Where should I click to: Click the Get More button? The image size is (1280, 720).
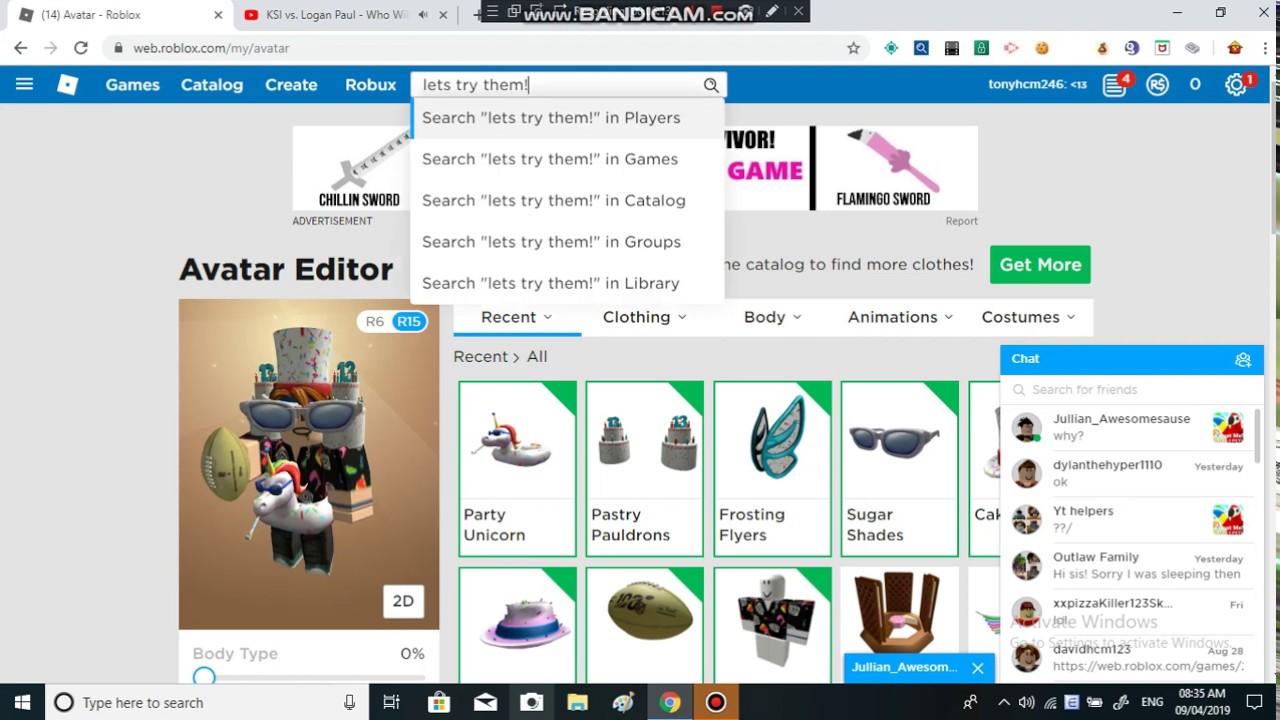(x=1040, y=265)
